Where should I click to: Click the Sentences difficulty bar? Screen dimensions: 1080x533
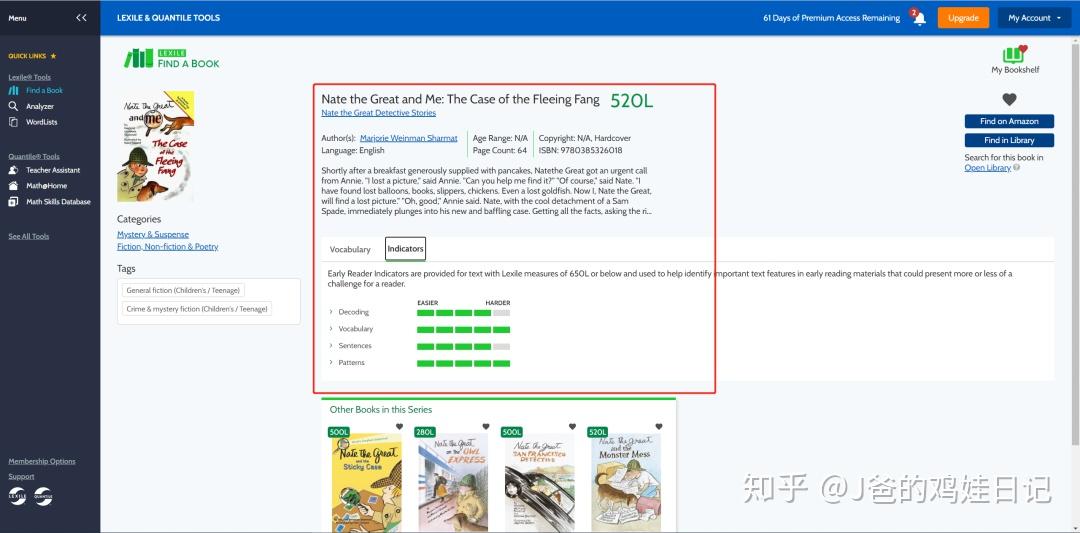point(464,346)
